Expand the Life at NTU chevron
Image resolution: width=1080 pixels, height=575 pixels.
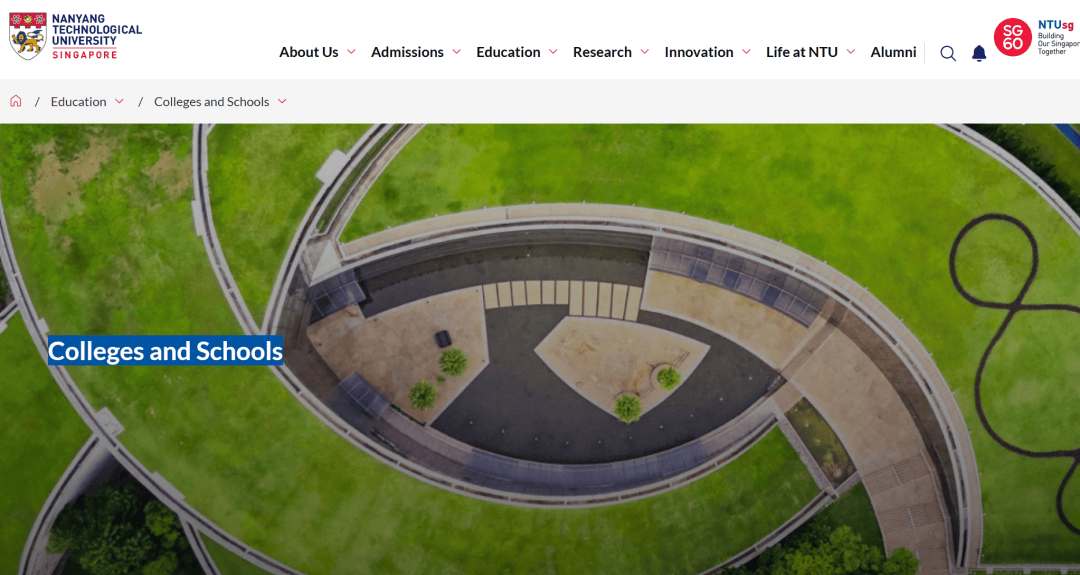tap(850, 52)
